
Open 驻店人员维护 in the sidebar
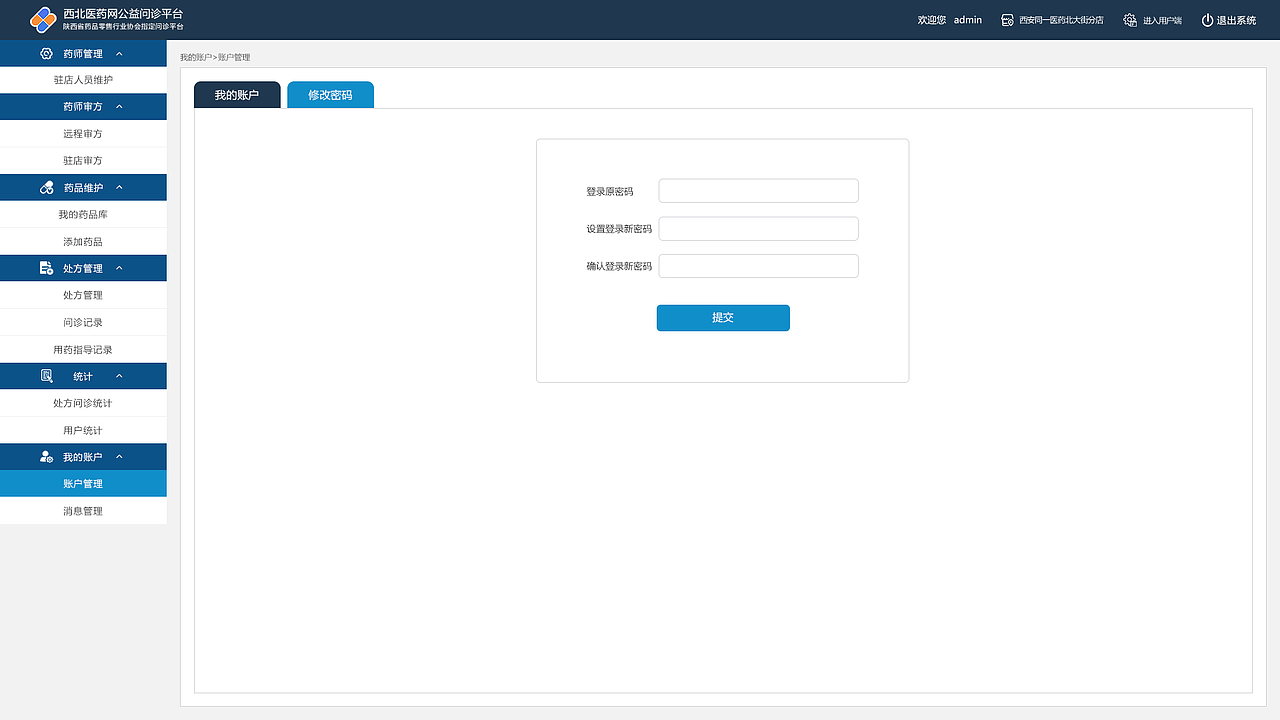pyautogui.click(x=83, y=80)
